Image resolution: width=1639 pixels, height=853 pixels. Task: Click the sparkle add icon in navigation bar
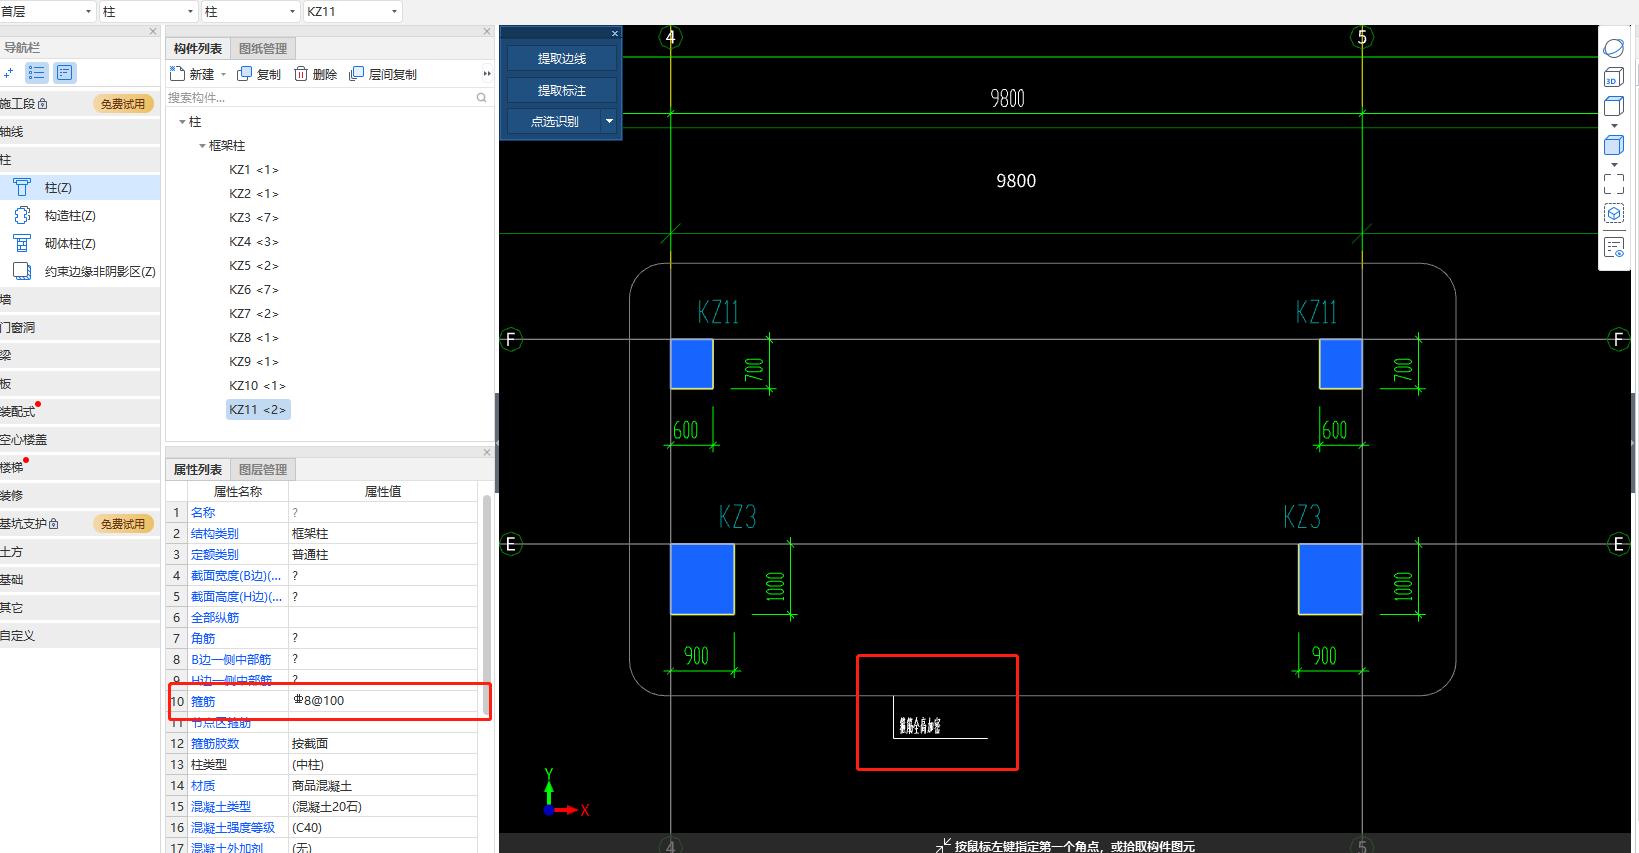(x=9, y=73)
